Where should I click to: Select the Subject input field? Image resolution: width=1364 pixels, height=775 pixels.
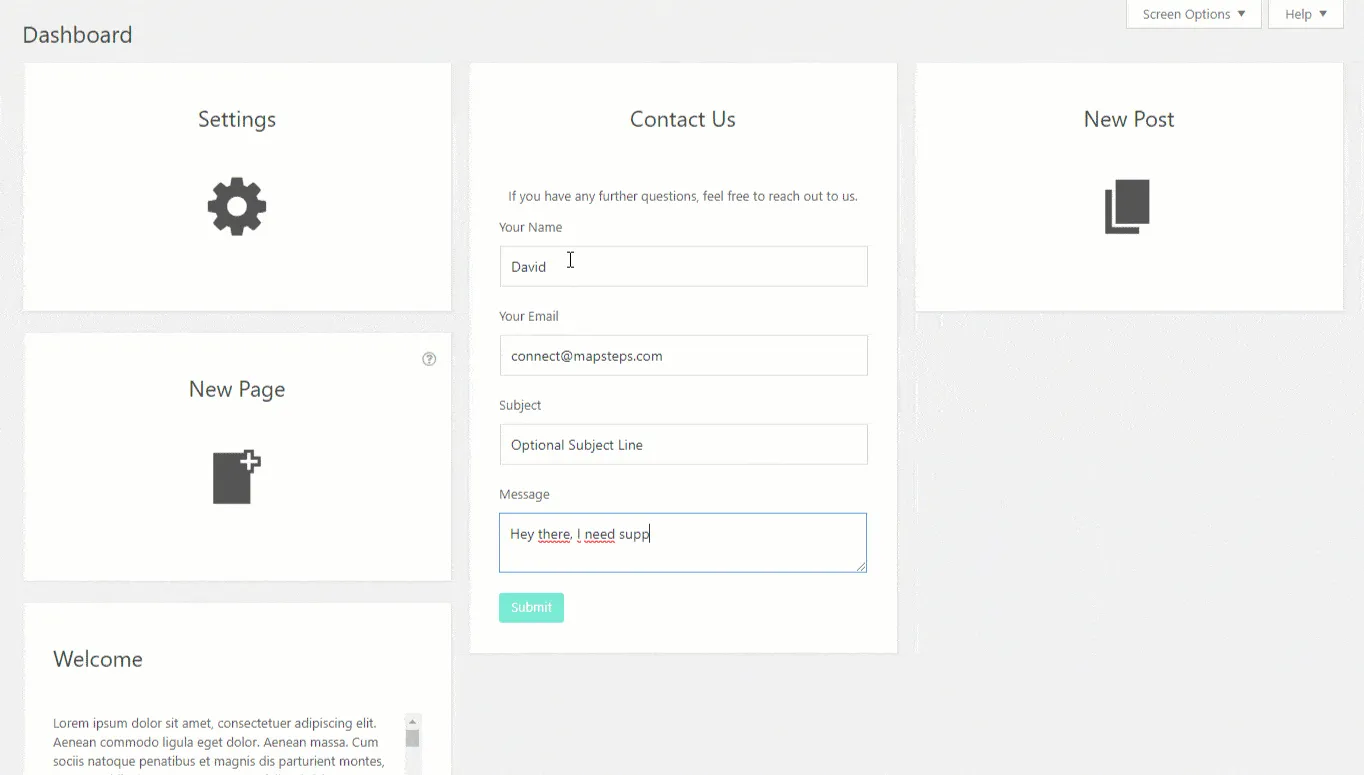683,444
